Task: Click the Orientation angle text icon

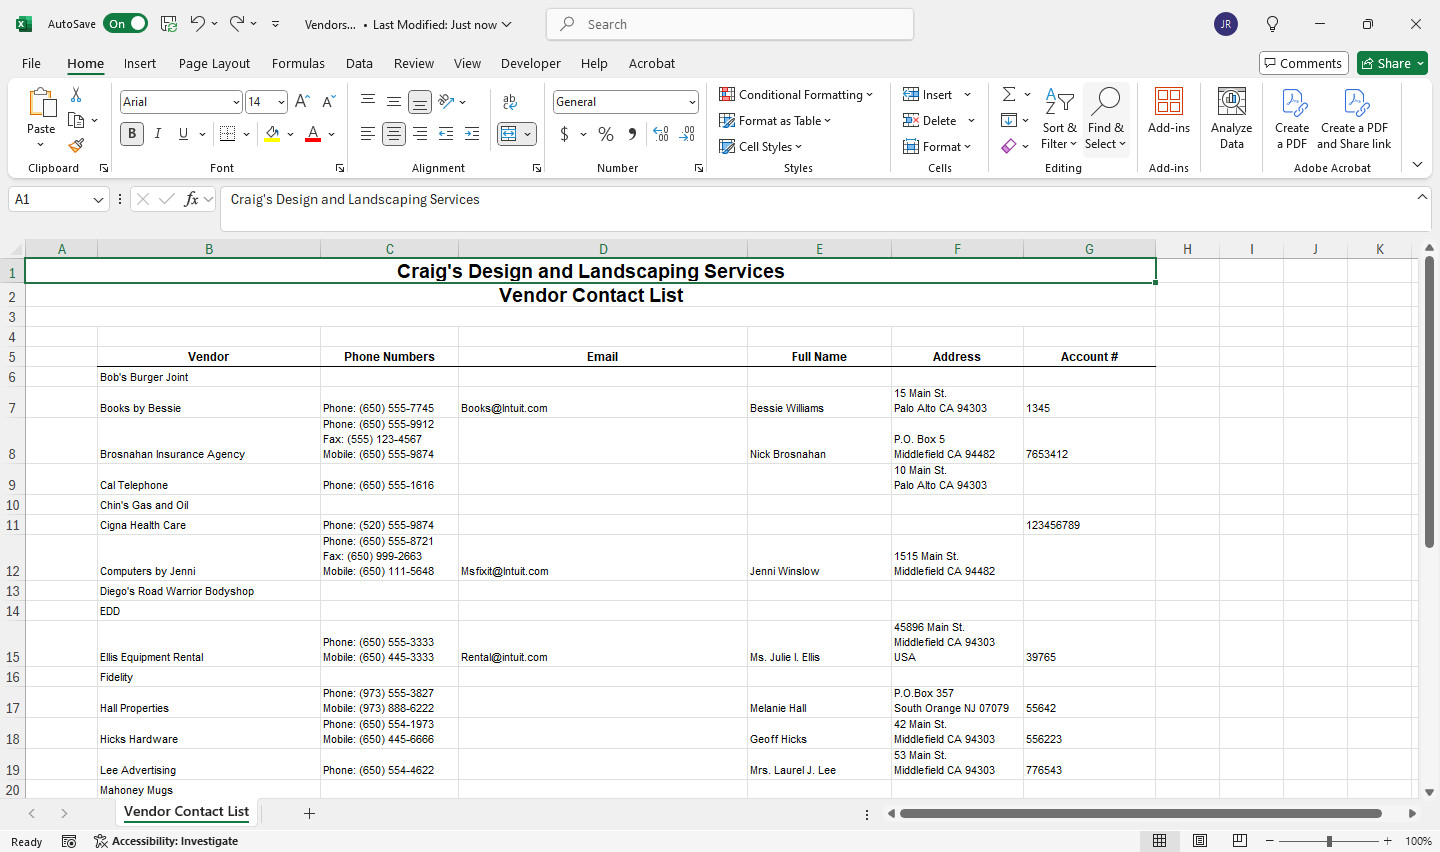Action: (447, 102)
